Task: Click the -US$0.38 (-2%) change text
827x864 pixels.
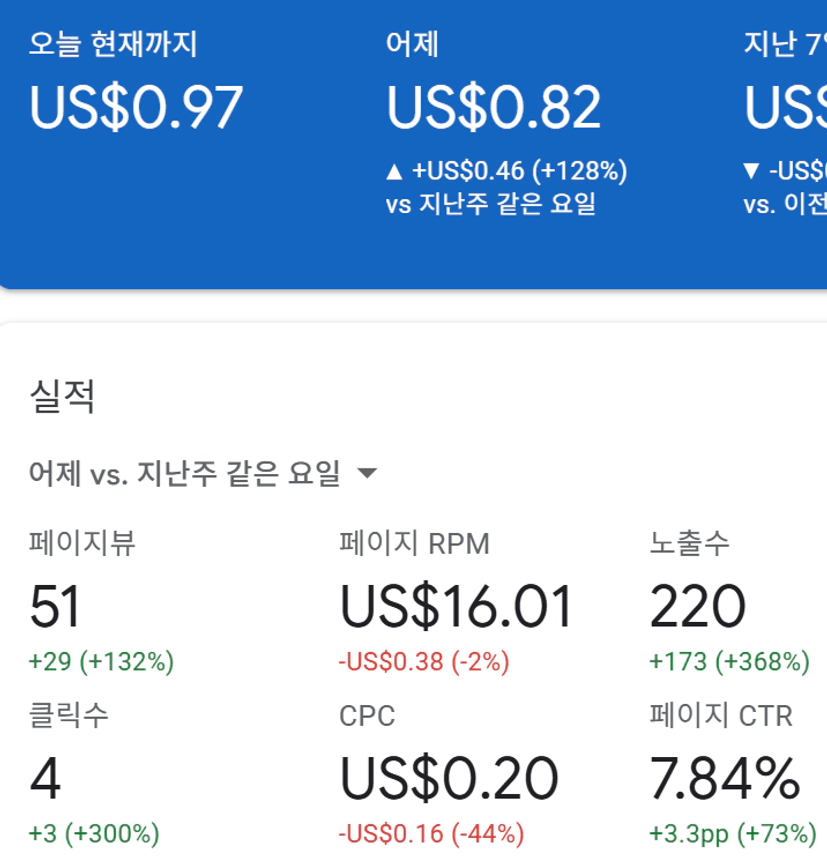Action: click(425, 661)
